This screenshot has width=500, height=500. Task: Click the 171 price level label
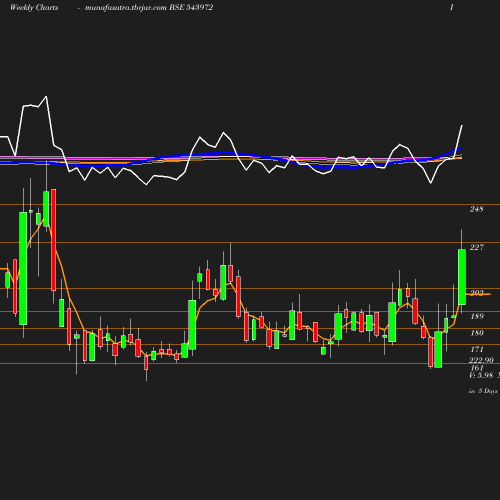(477, 349)
